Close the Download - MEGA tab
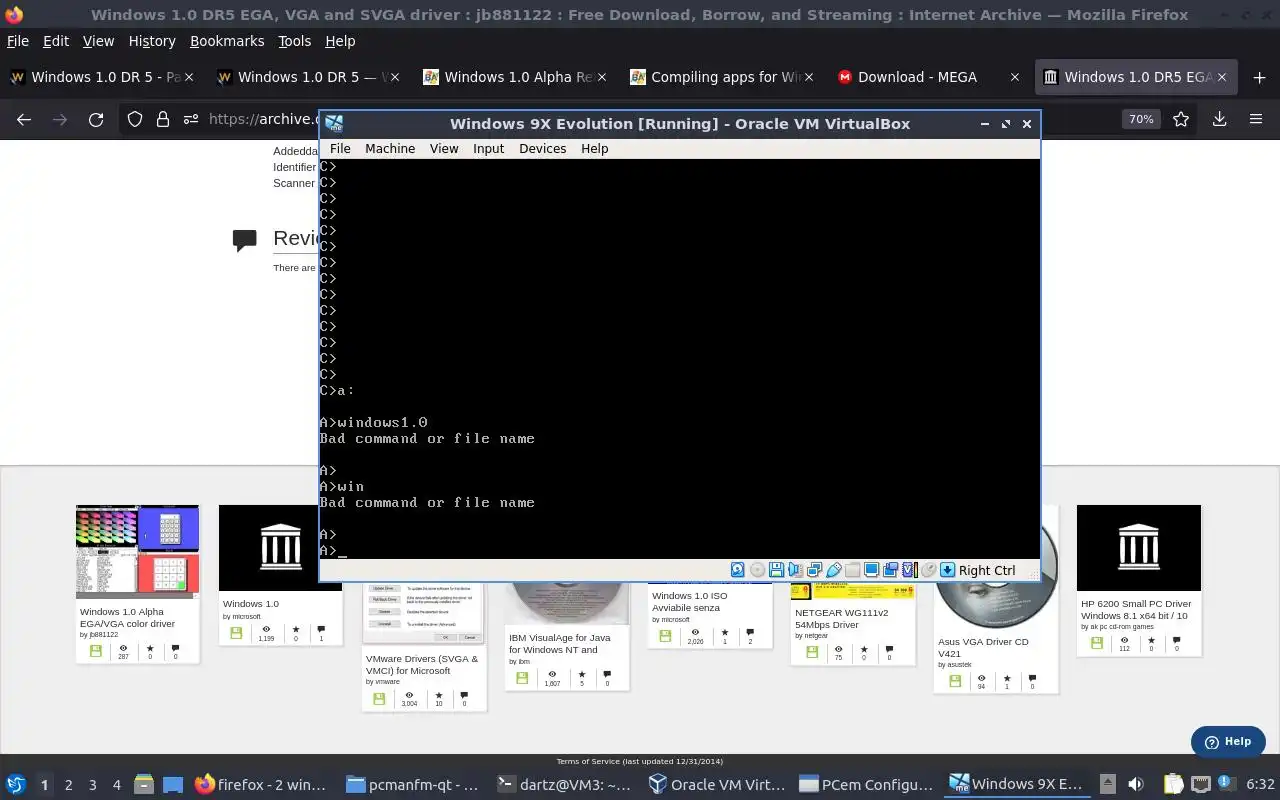 point(1015,77)
